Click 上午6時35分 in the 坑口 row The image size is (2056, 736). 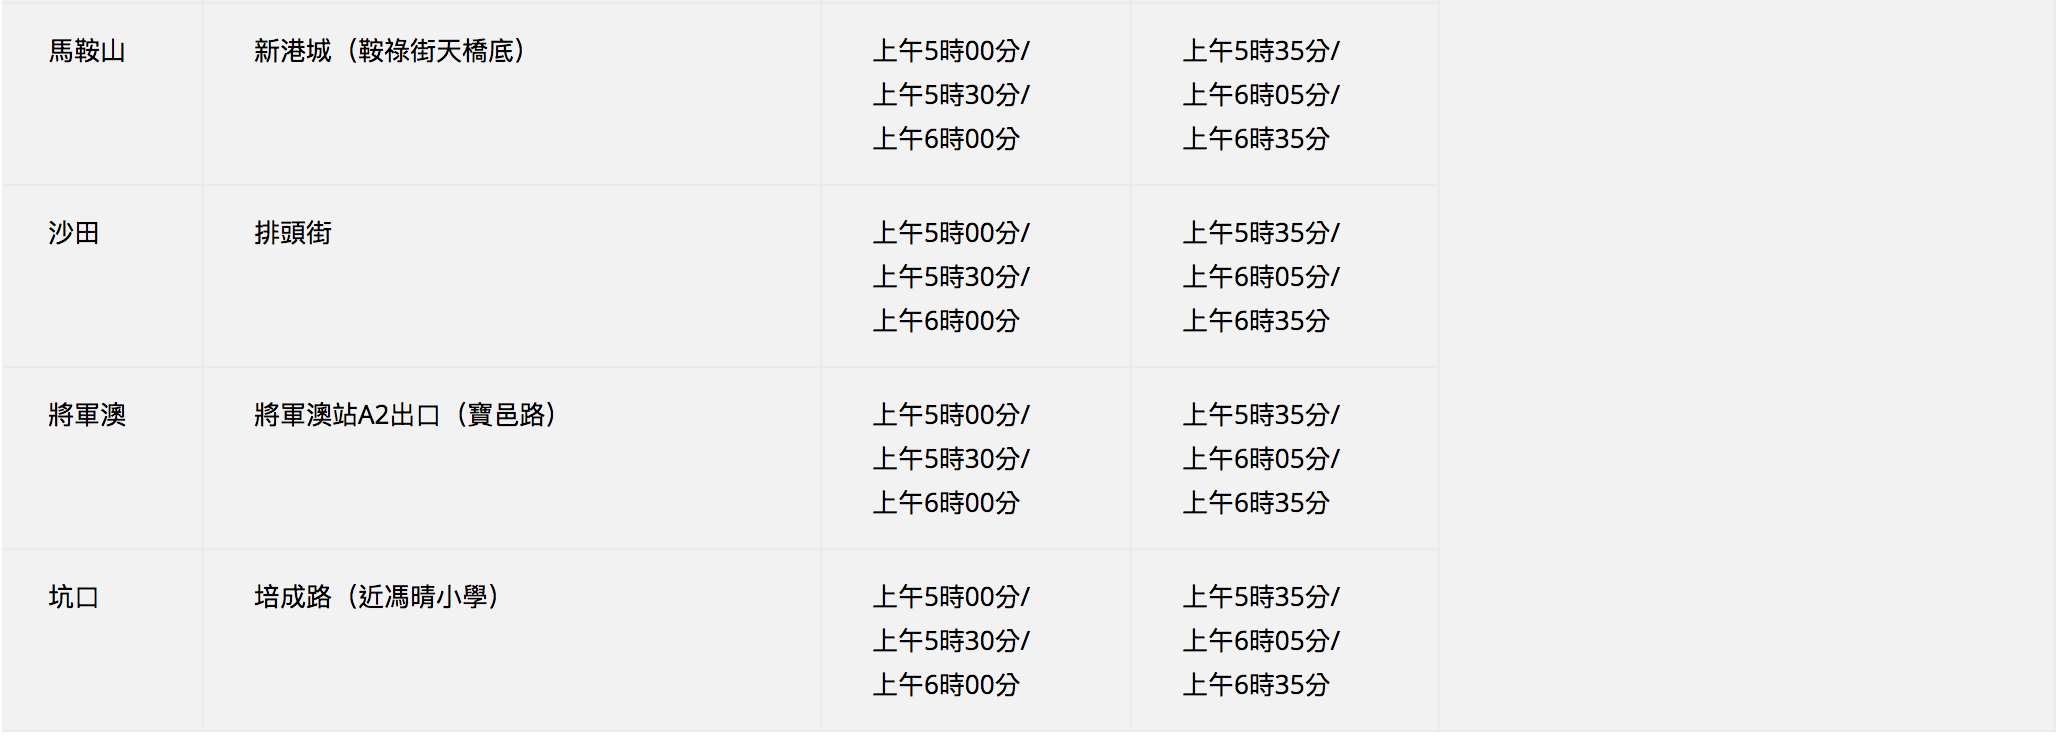1256,685
